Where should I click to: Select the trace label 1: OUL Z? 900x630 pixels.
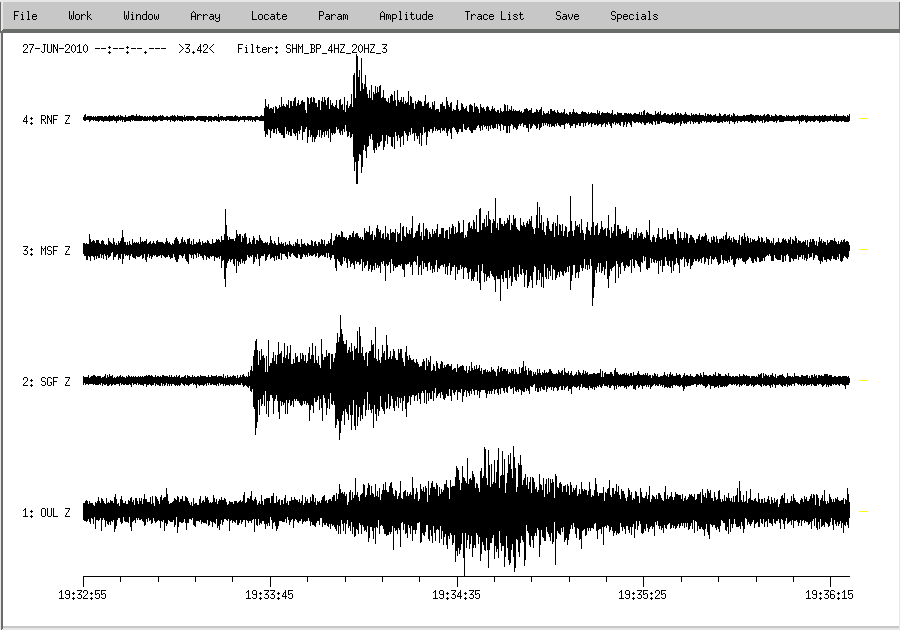point(46,513)
